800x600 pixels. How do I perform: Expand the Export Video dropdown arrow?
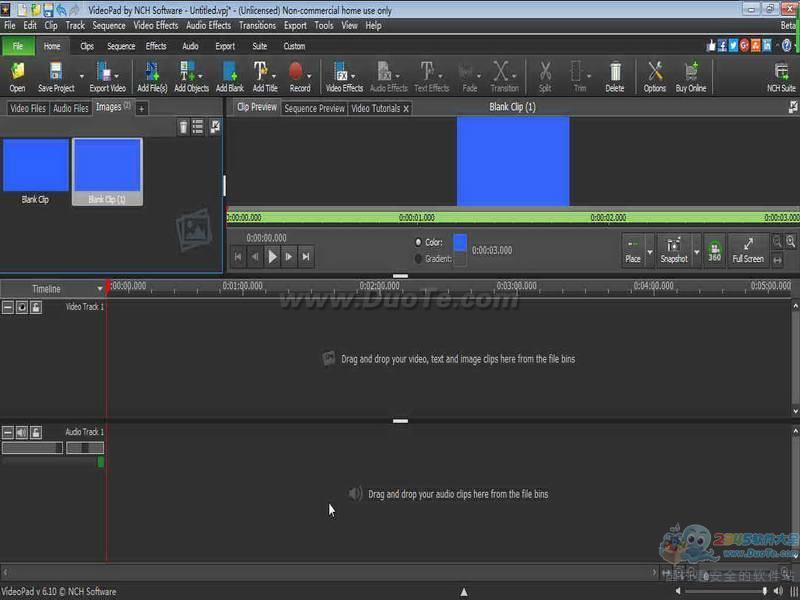(x=116, y=76)
